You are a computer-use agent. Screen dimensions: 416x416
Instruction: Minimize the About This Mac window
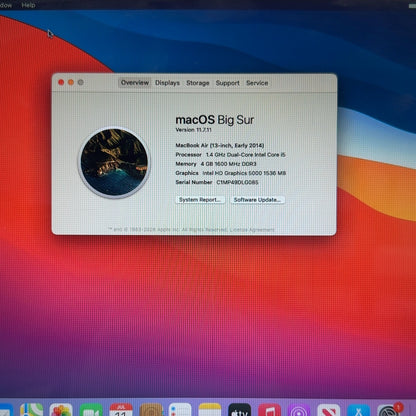71,82
